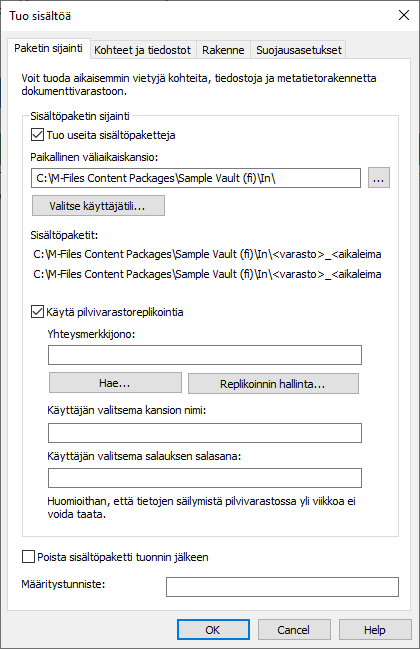Focus the kansion nimi input field
This screenshot has height=649, width=420.
coord(205,433)
